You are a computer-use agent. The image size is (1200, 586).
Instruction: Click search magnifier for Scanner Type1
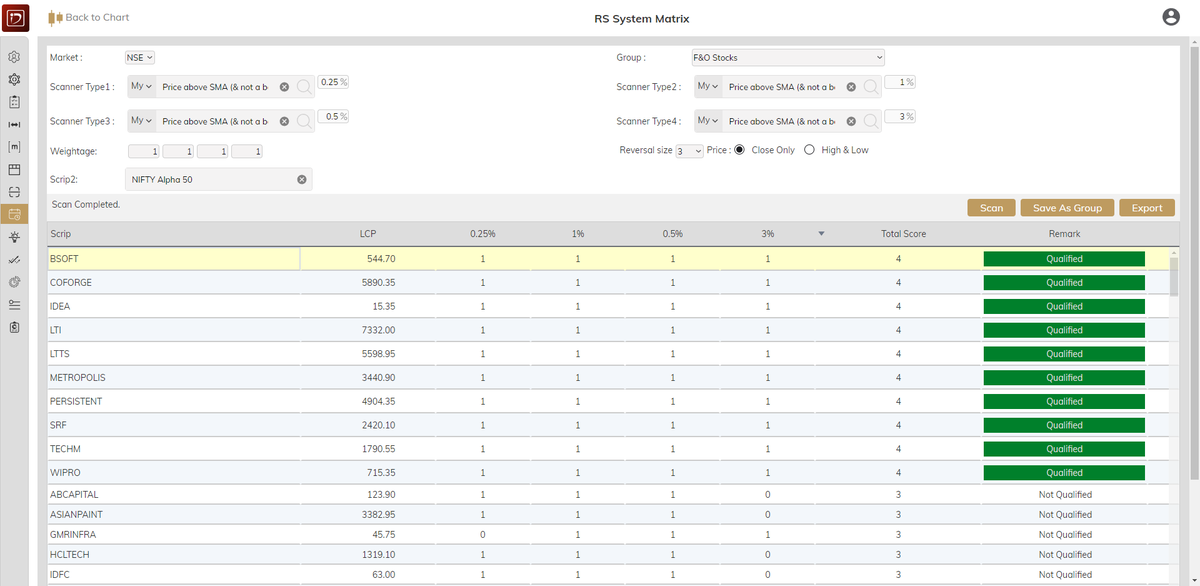click(x=304, y=88)
